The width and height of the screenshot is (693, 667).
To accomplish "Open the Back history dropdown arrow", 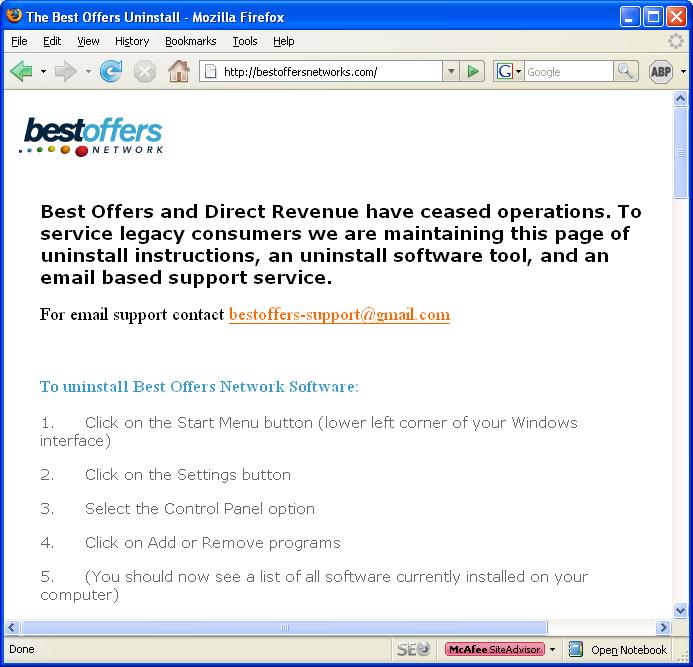I will coord(43,71).
